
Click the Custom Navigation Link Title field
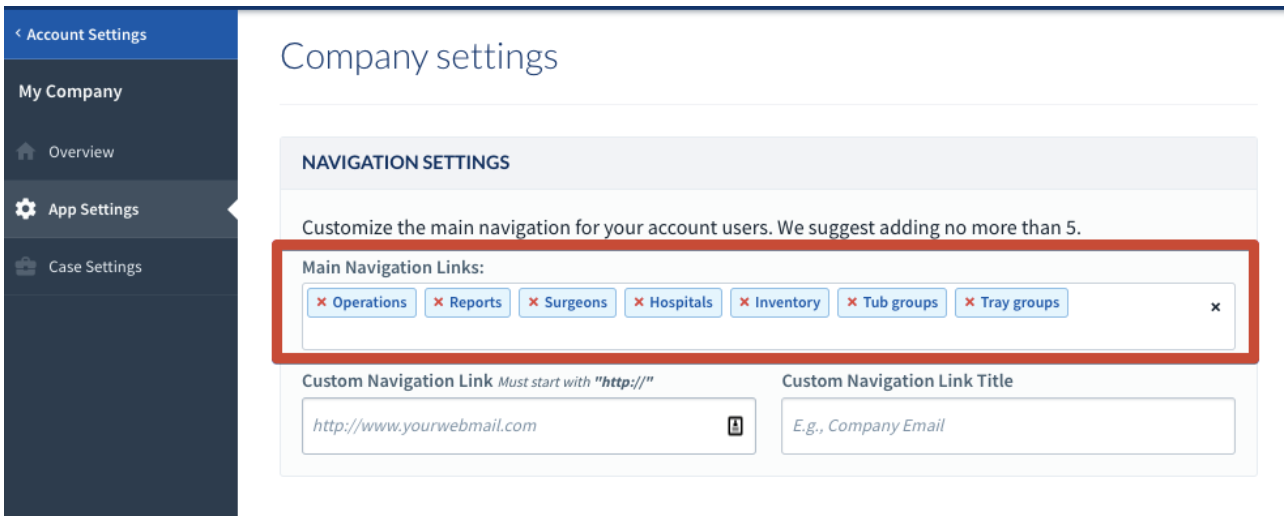pos(1008,426)
